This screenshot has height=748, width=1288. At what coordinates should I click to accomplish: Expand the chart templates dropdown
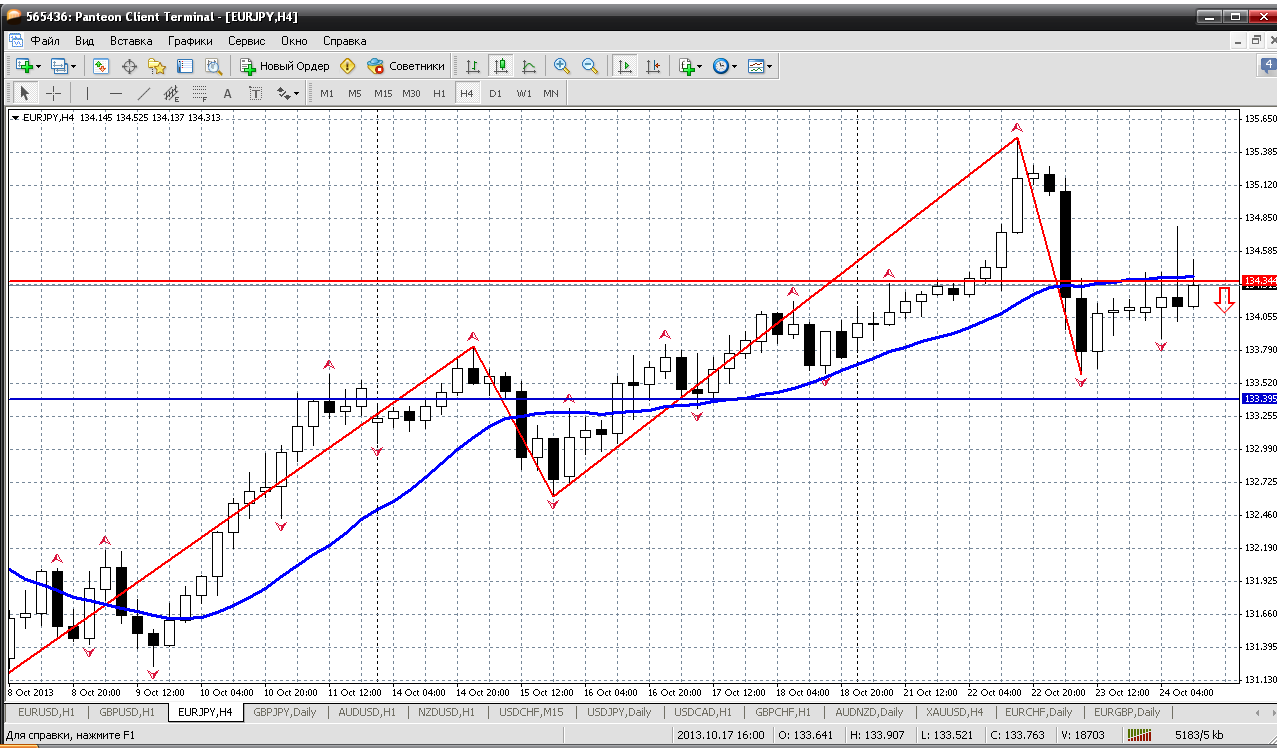tap(760, 66)
